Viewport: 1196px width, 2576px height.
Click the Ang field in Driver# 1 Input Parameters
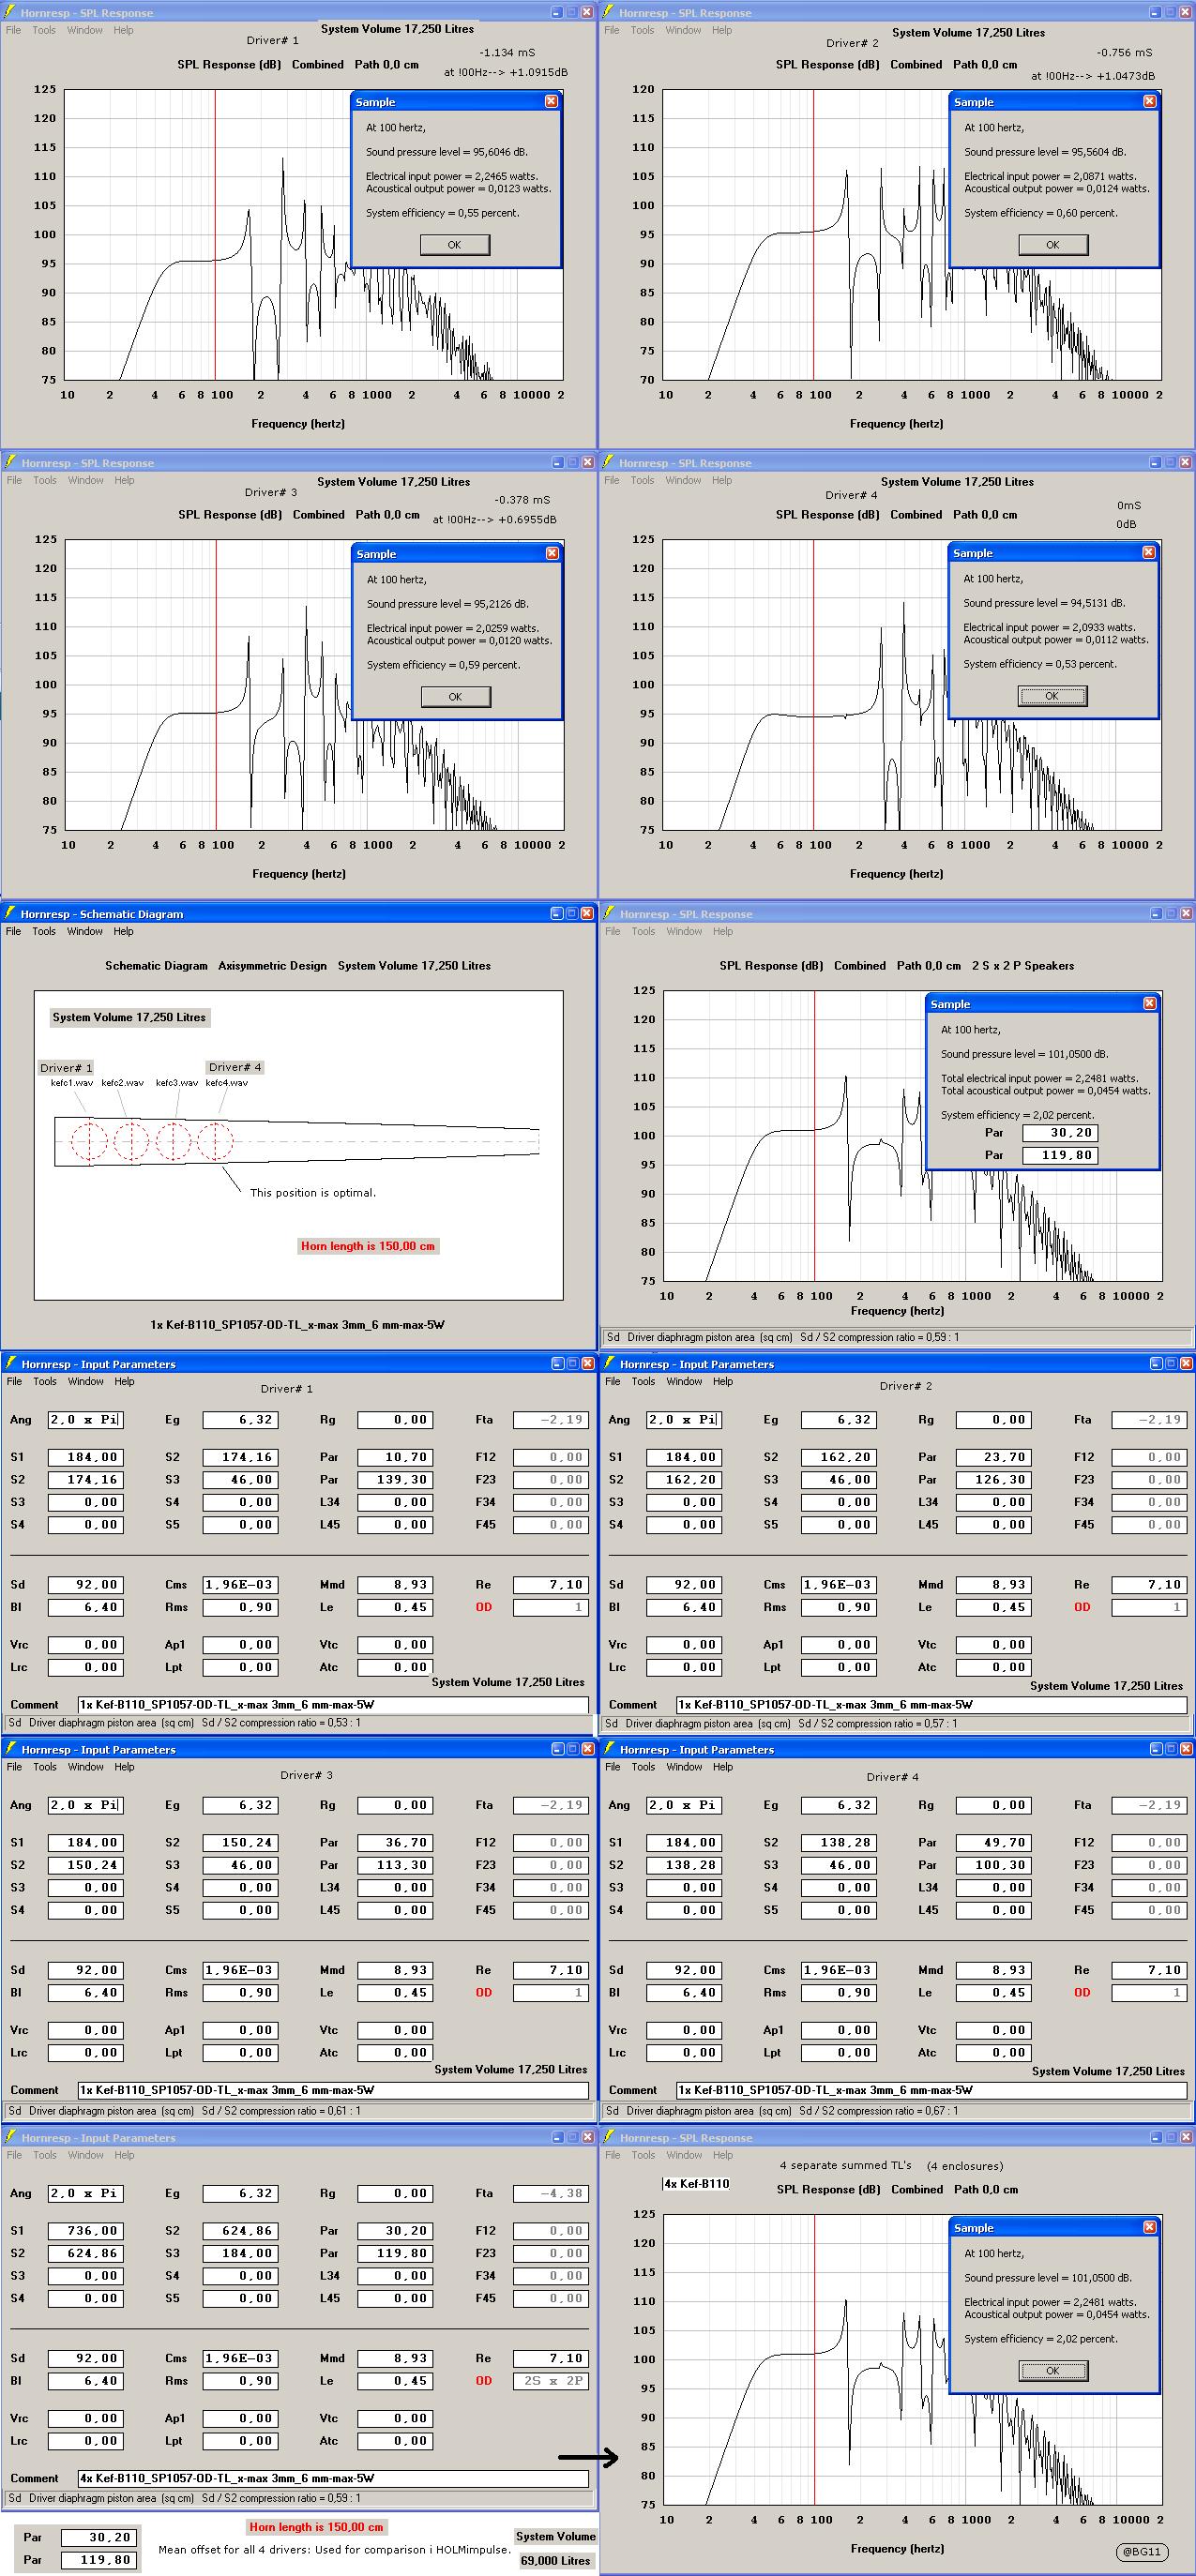point(85,1419)
